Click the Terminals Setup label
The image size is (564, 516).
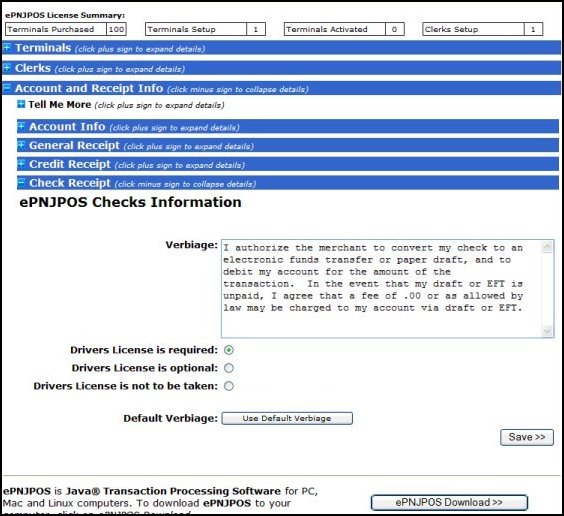(x=181, y=29)
